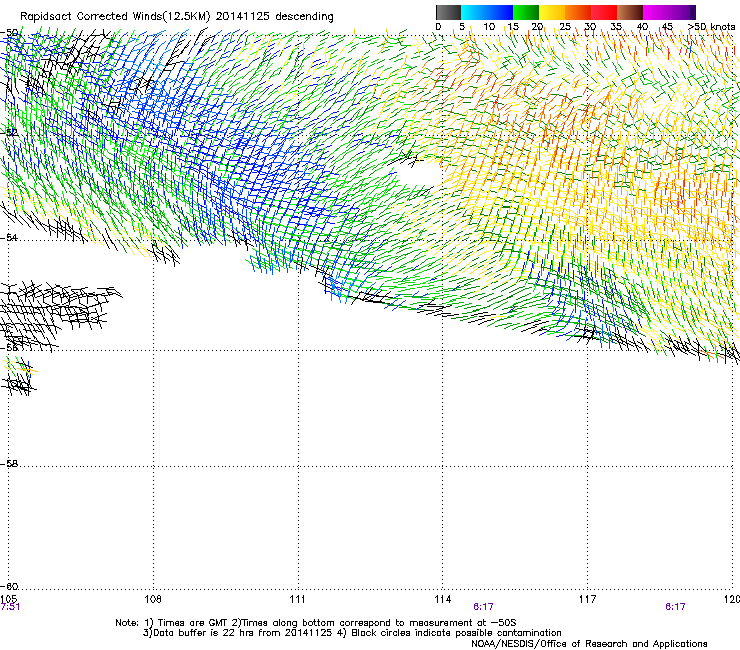Click the '-60' latitude axis label
Viewport: 740px width, 650px height.
[x=10, y=586]
